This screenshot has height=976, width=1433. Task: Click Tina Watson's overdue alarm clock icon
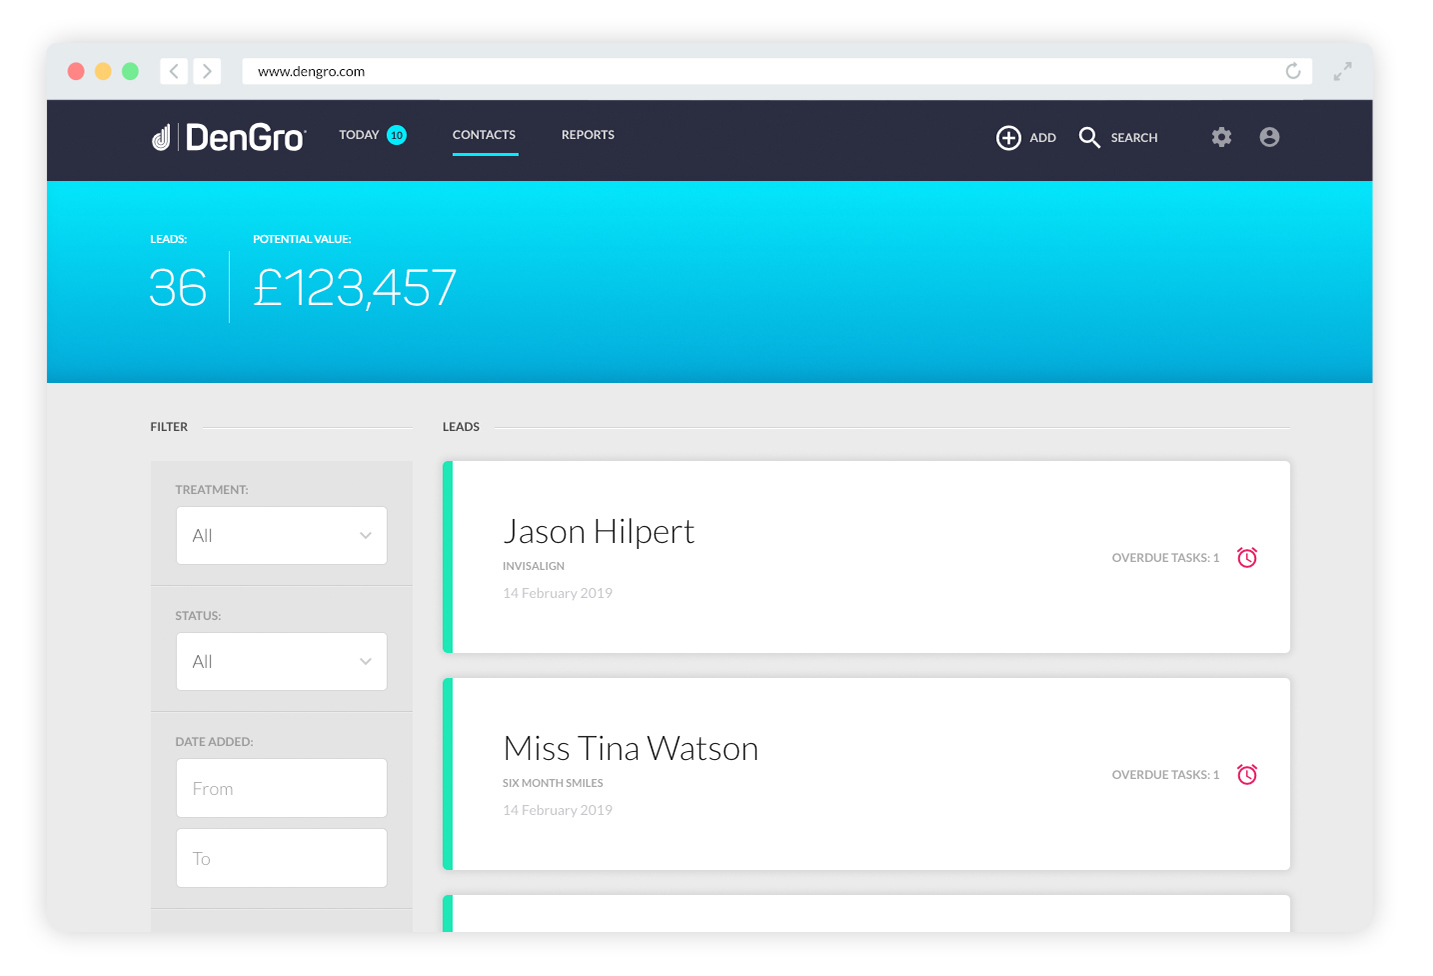[1247, 775]
